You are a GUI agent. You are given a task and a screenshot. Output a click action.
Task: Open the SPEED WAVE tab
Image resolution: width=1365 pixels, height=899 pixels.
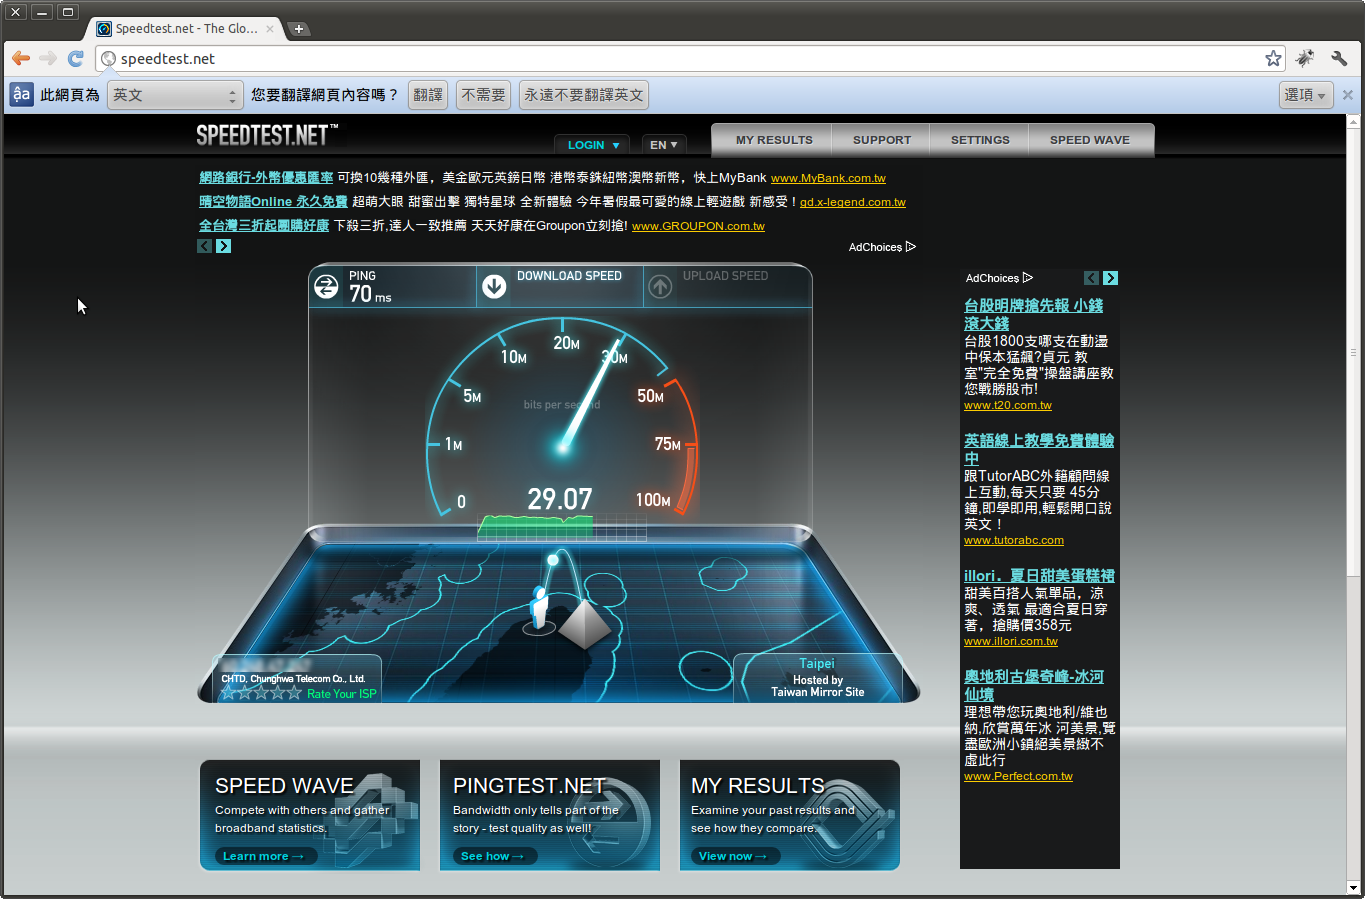[1090, 140]
